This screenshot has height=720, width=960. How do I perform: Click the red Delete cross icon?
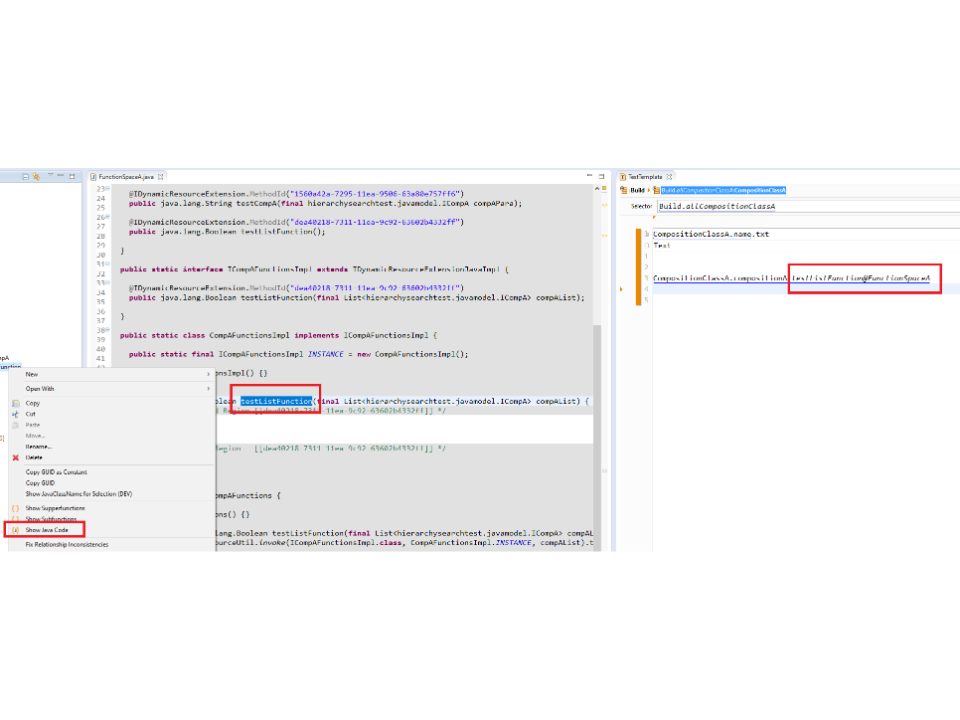[15, 457]
